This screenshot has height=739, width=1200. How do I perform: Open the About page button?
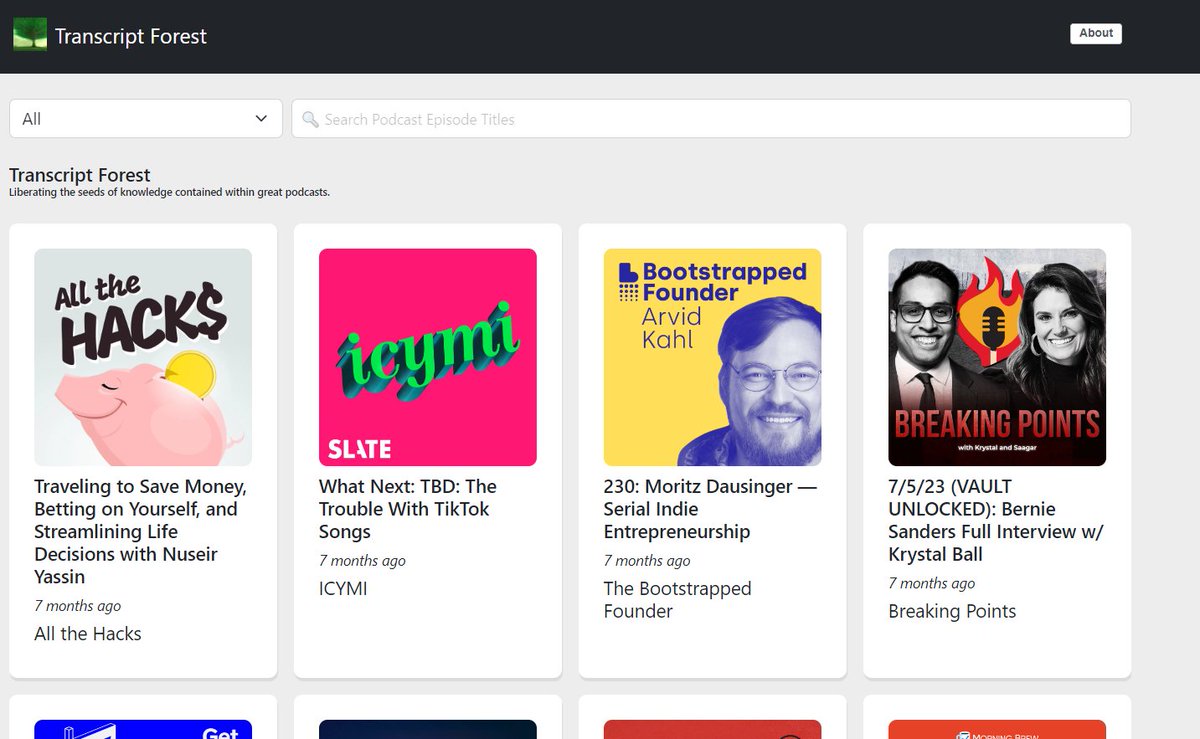1096,33
